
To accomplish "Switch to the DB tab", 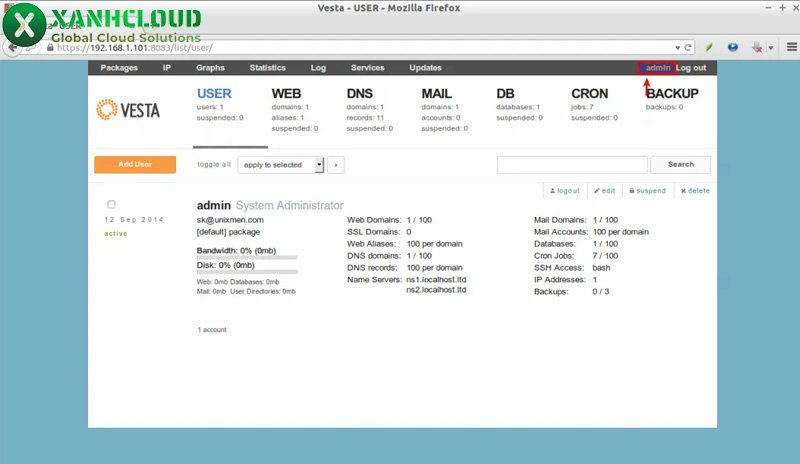I will click(505, 94).
